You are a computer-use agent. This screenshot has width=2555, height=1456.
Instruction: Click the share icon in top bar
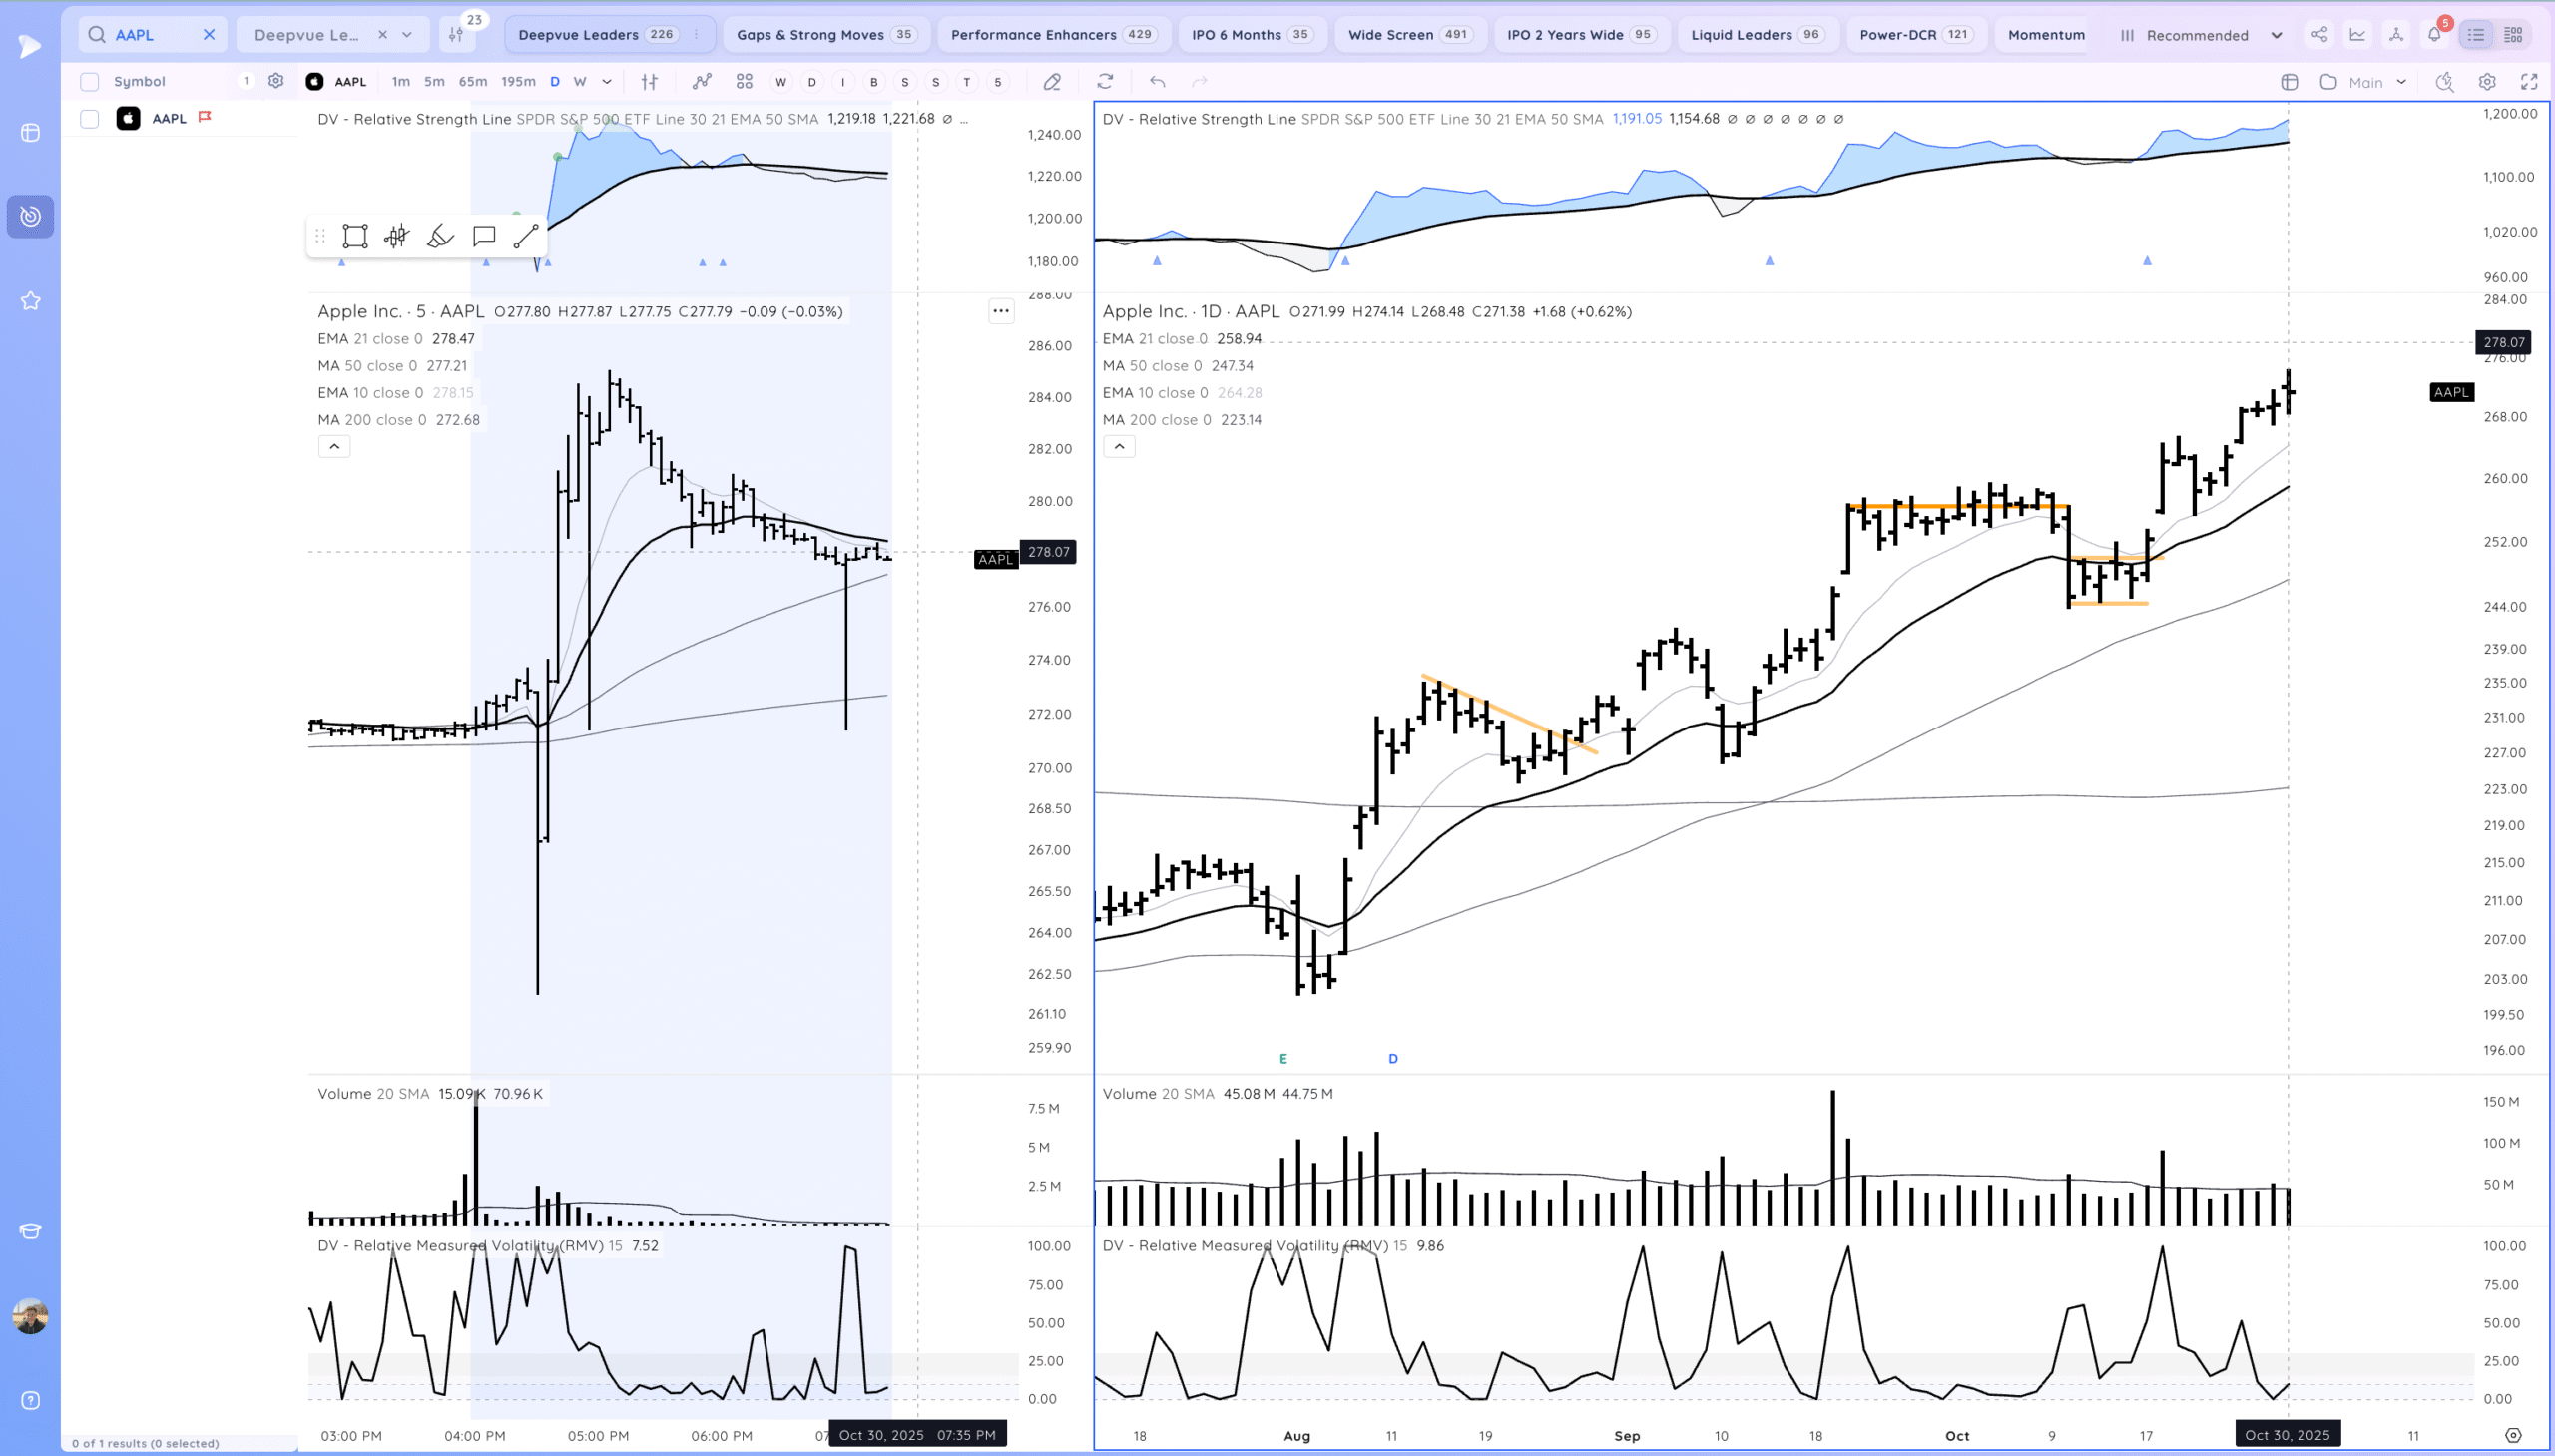tap(2319, 35)
